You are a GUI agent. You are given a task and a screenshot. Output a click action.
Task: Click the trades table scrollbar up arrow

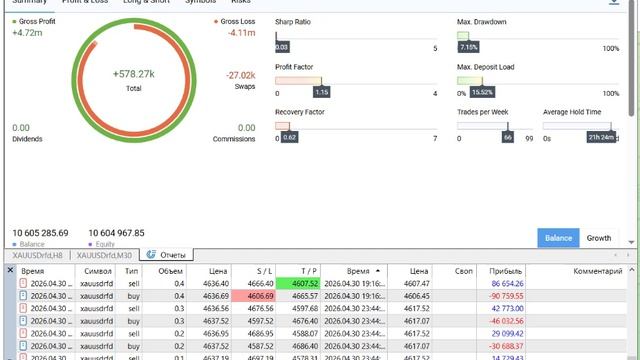pos(632,270)
